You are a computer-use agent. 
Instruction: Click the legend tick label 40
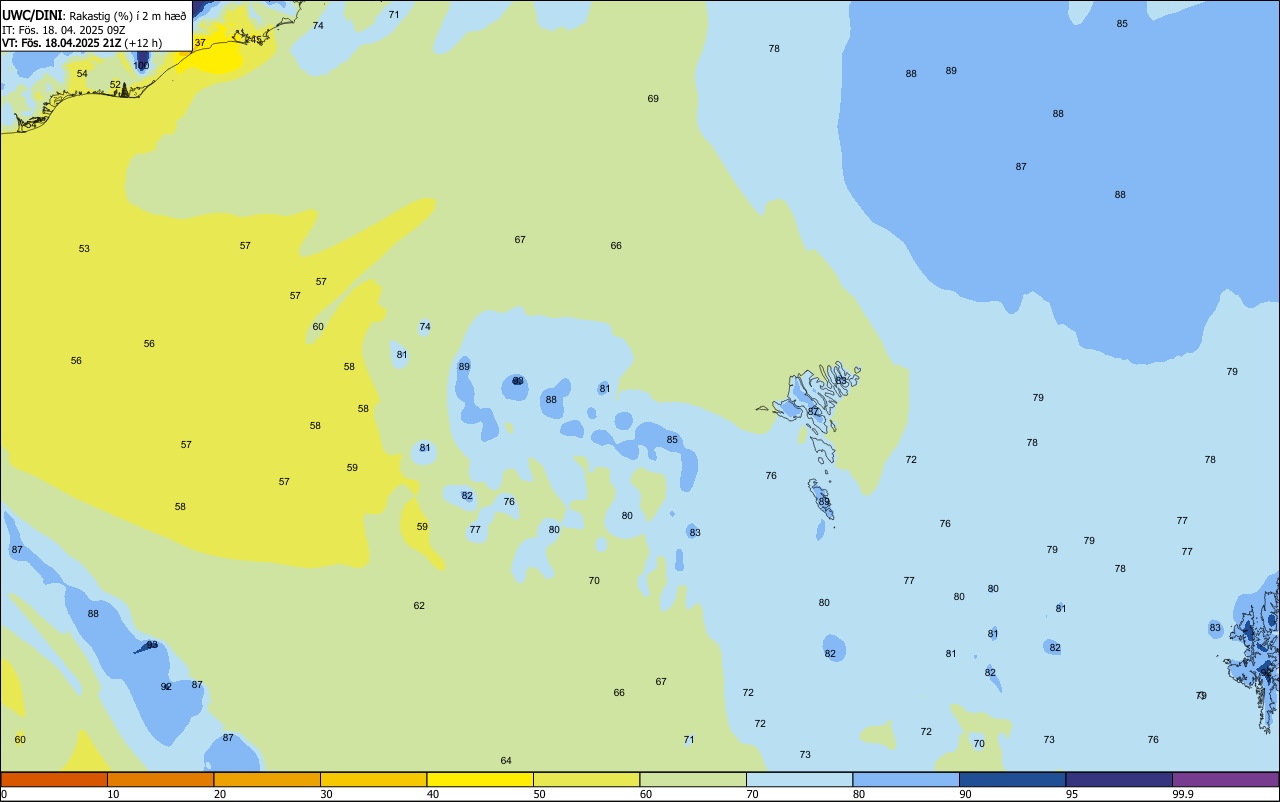[433, 794]
